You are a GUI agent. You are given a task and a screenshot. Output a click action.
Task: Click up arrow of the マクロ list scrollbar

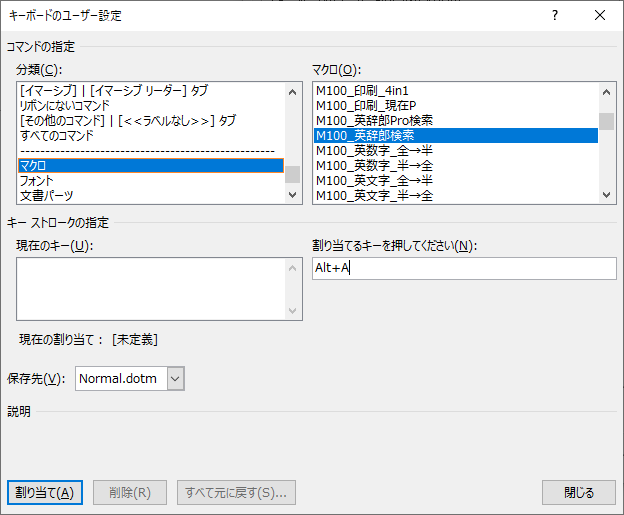click(606, 92)
